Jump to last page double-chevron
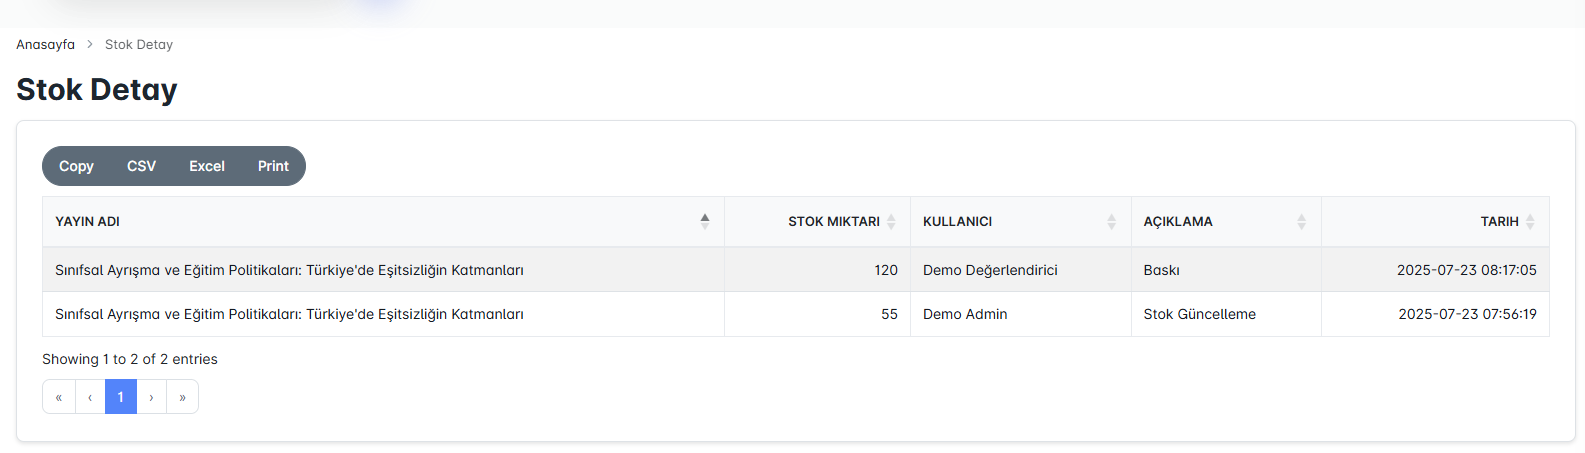The height and width of the screenshot is (453, 1585). coord(182,397)
